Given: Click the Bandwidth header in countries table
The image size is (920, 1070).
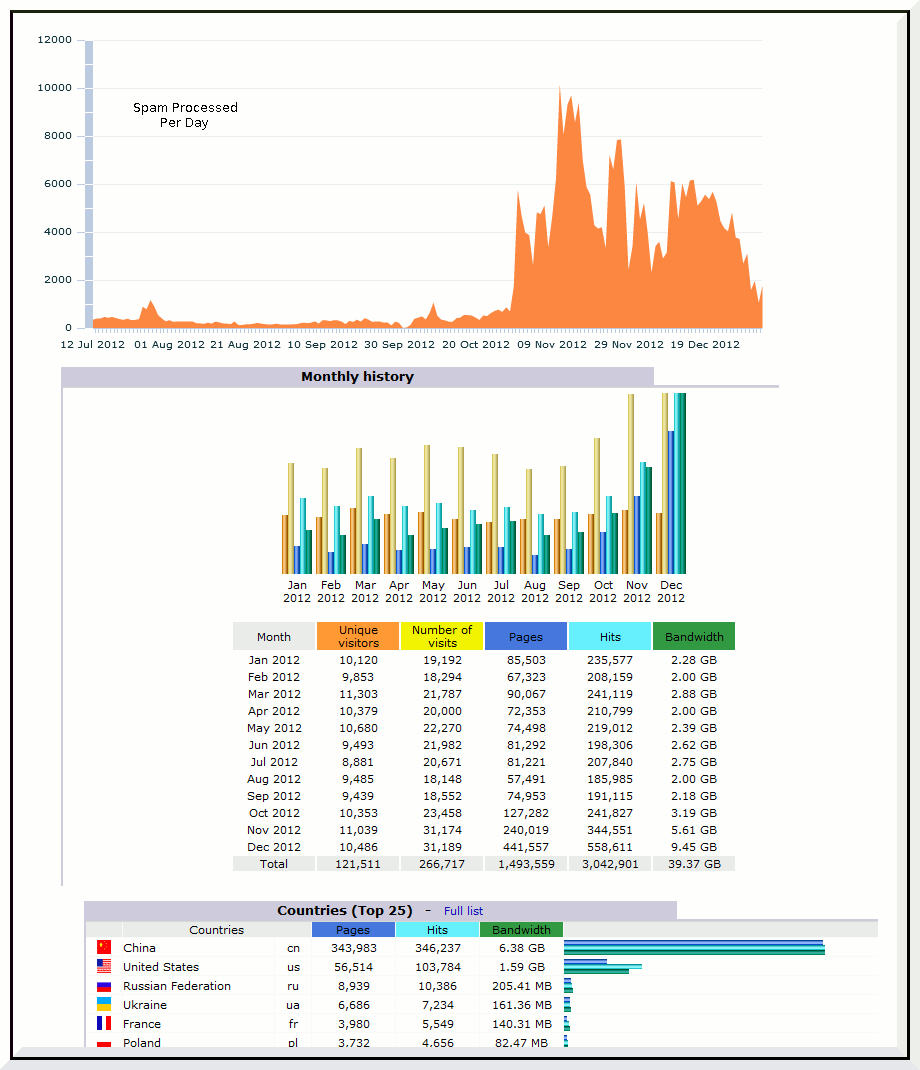Looking at the screenshot, I should point(521,929).
